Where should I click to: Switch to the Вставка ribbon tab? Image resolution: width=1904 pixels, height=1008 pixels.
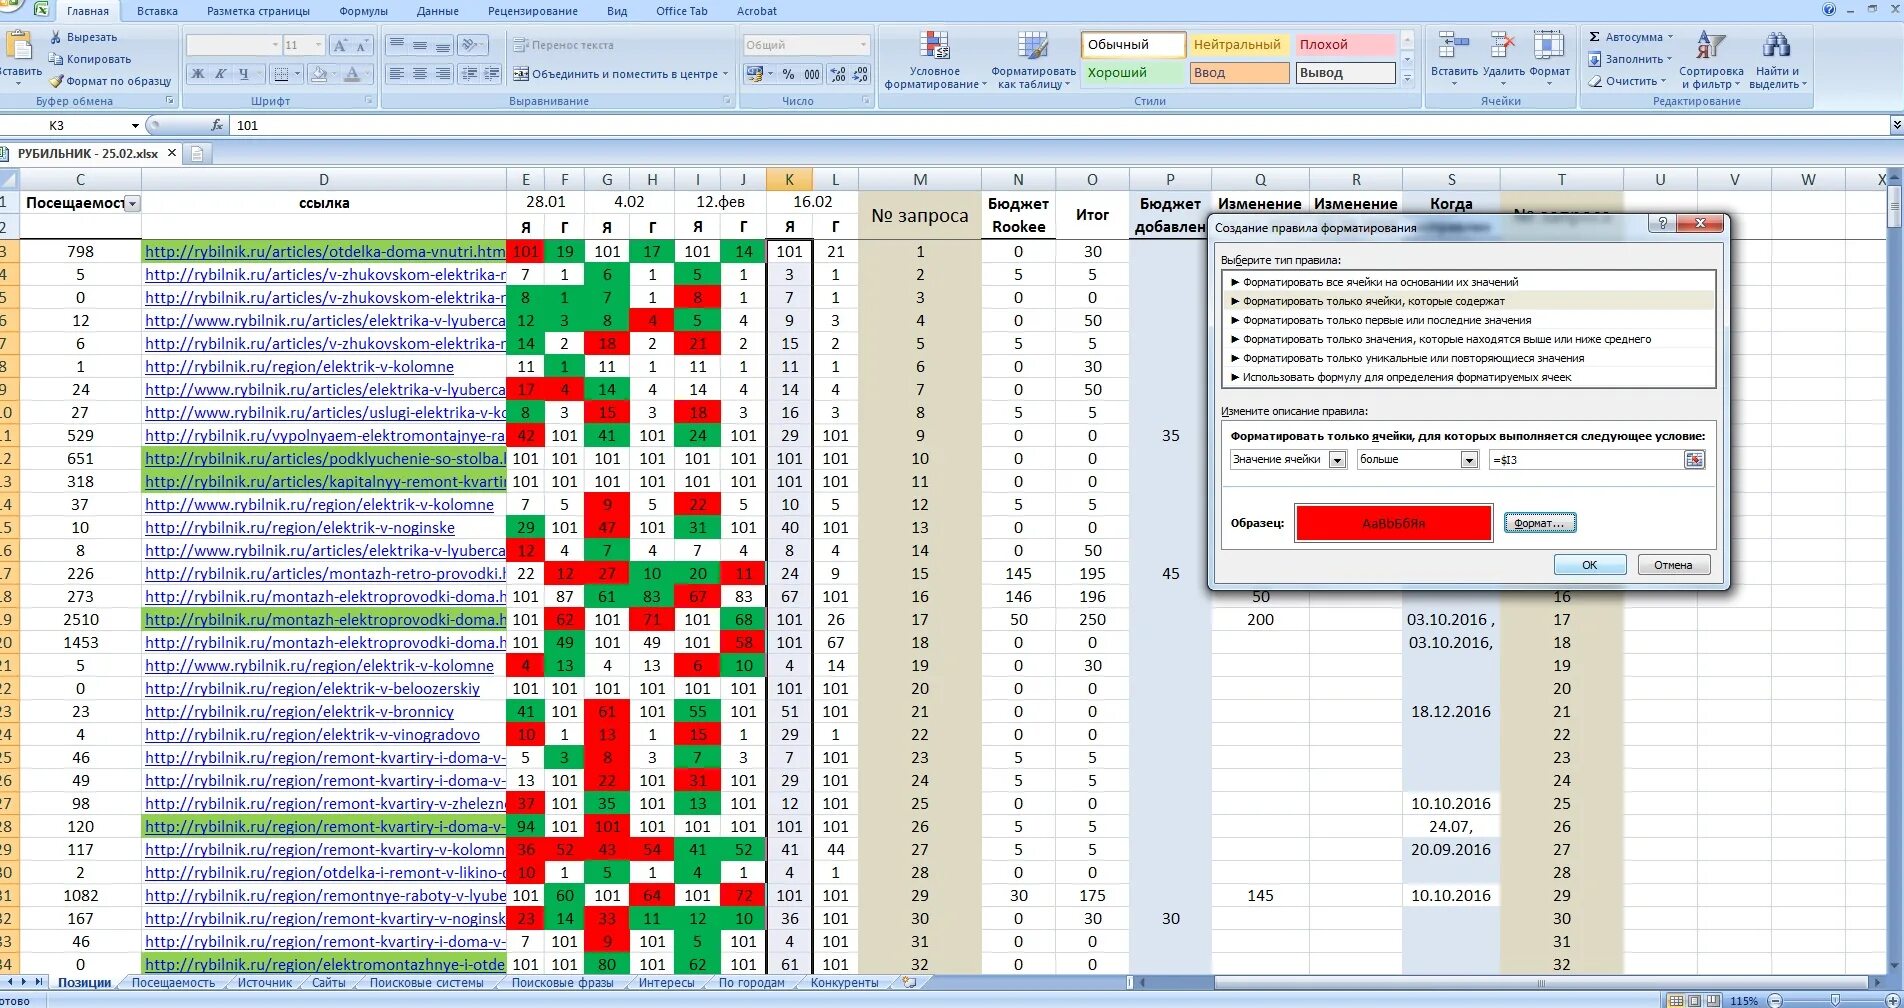pos(157,11)
